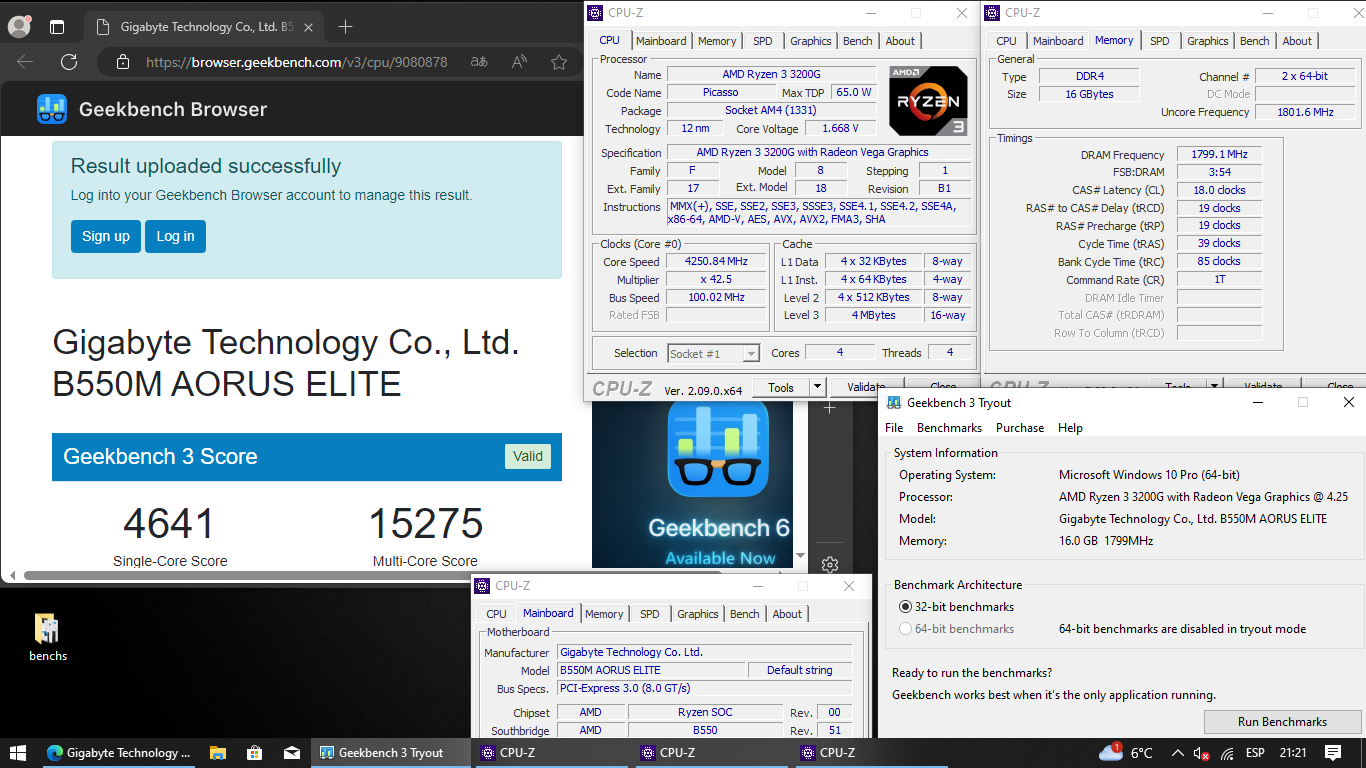Open the Windows Start menu
The image size is (1366, 768).
pyautogui.click(x=18, y=753)
